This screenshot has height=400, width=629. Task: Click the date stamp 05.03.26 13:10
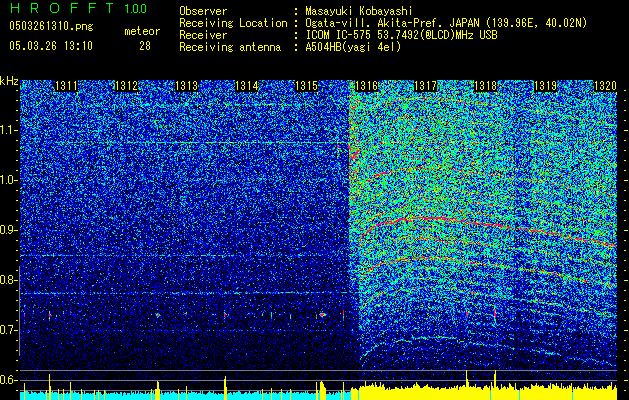51,46
